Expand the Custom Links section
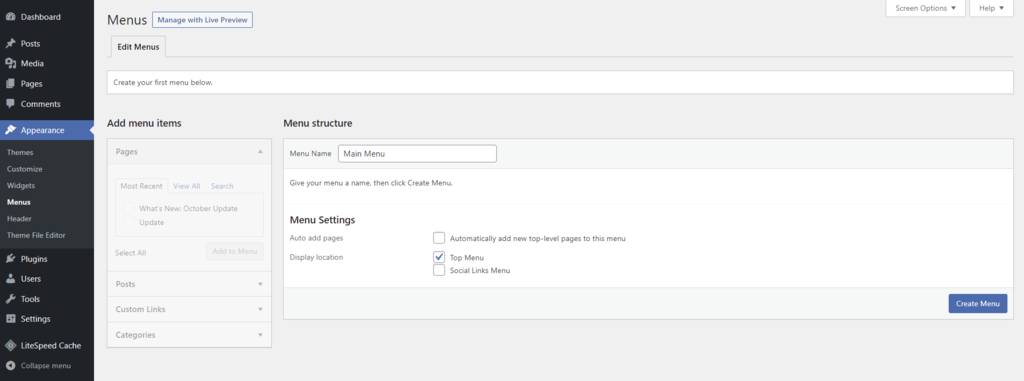 (189, 309)
